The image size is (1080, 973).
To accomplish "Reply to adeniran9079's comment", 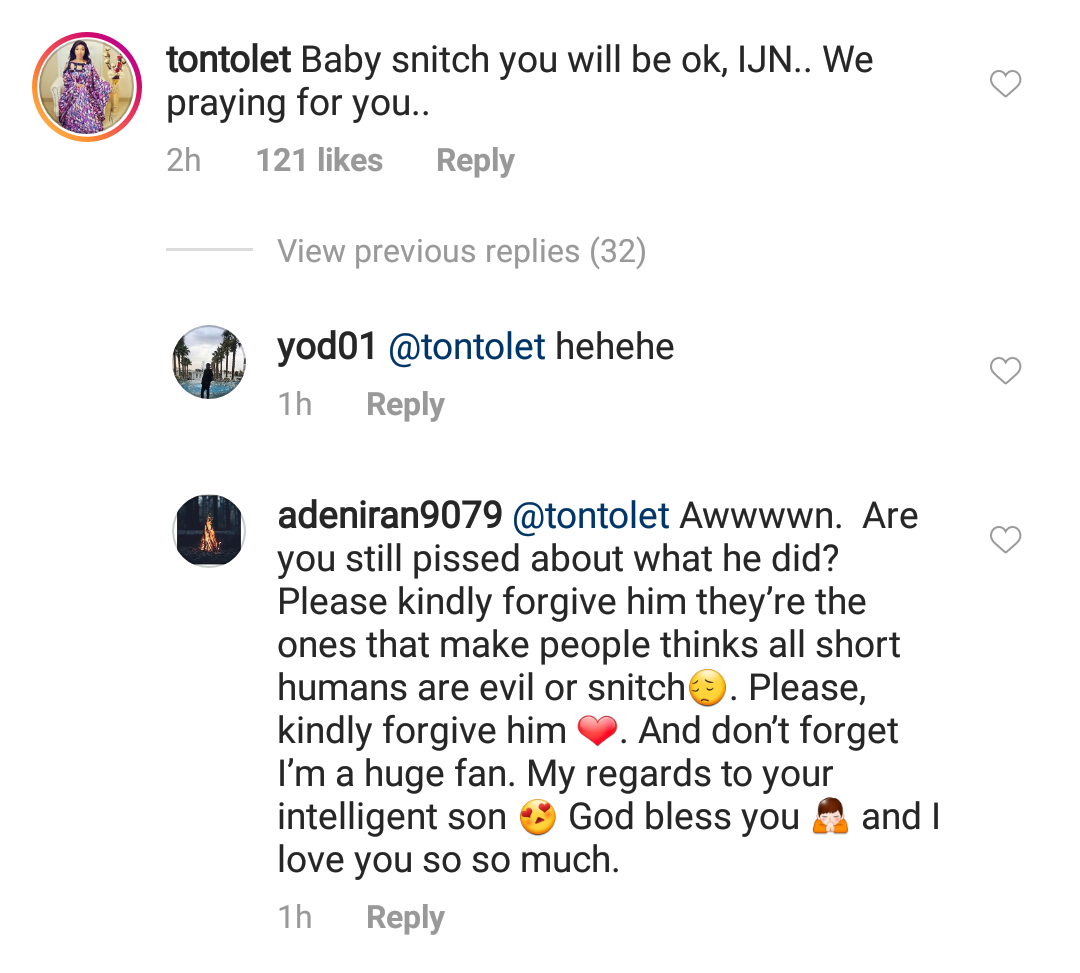I will pyautogui.click(x=405, y=918).
